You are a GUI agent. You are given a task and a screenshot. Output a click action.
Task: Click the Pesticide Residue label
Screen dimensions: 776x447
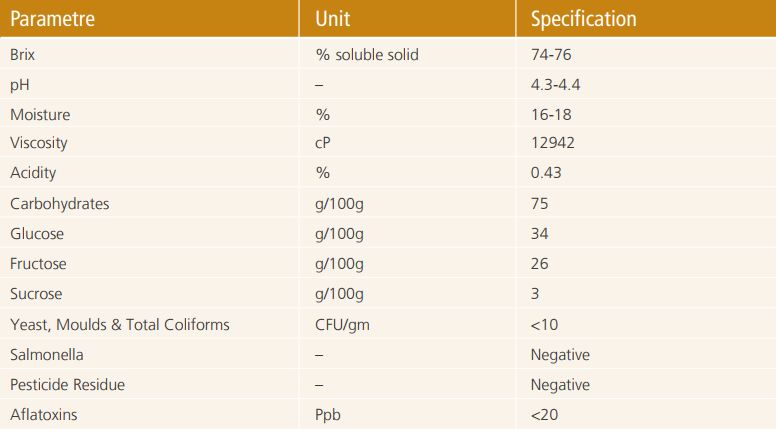coord(67,385)
